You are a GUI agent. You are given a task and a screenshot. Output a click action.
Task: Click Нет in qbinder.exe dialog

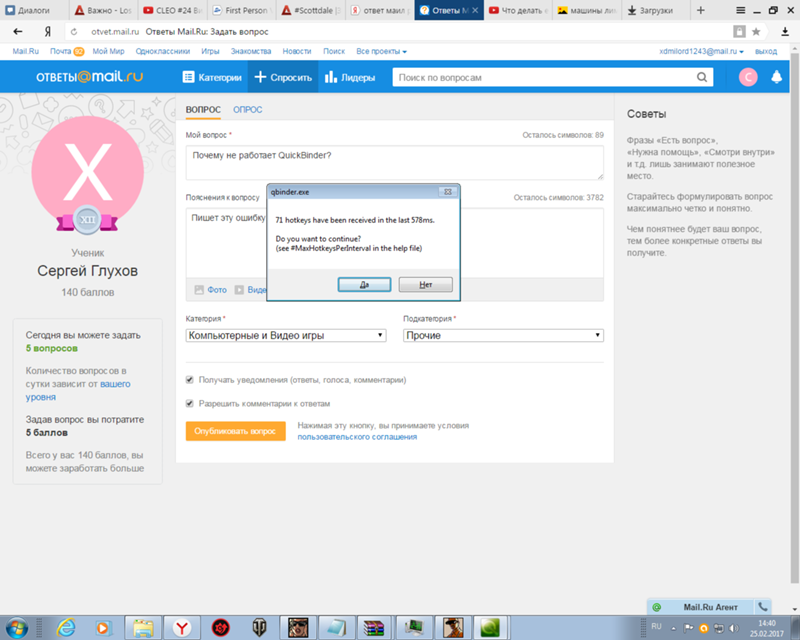[x=426, y=284]
